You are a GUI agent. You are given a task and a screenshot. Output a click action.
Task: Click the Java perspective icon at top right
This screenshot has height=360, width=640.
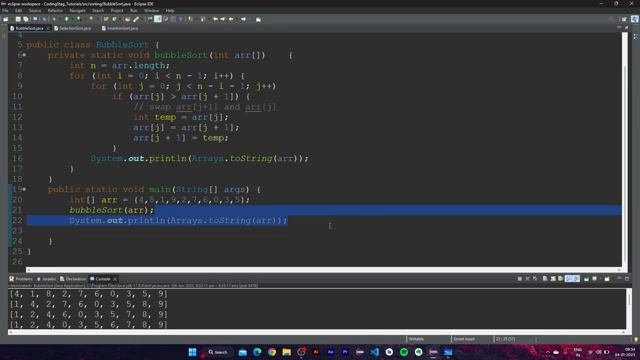(x=634, y=19)
